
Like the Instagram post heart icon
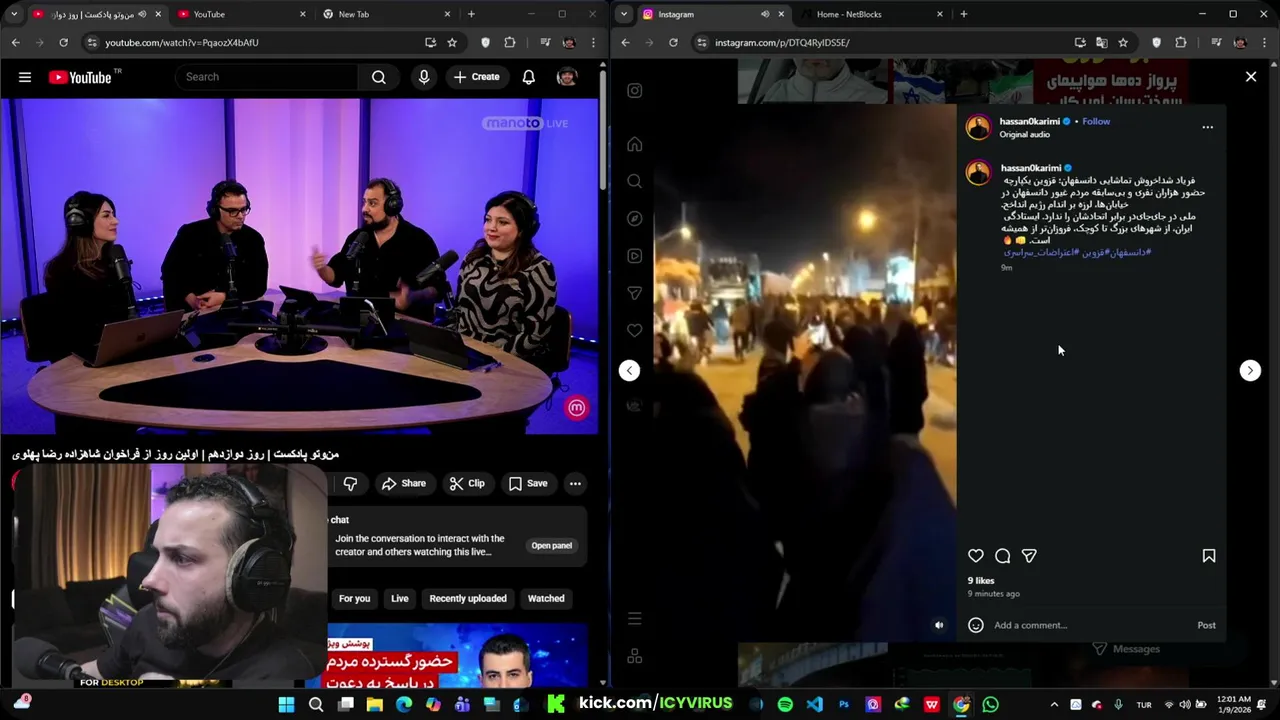976,556
